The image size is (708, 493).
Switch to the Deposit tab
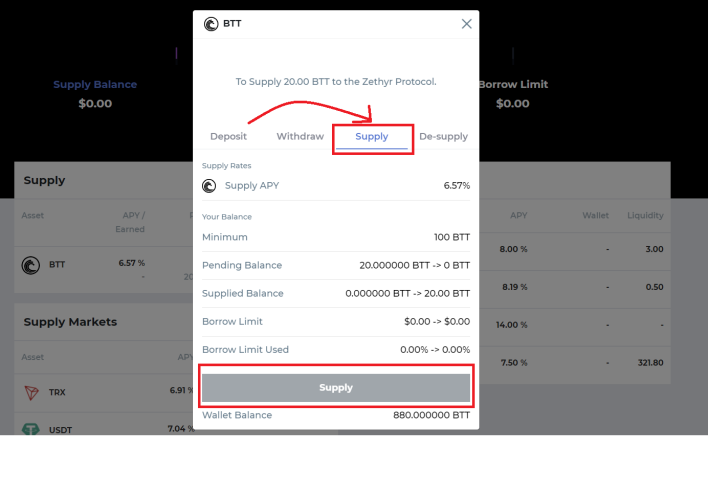[x=228, y=136]
